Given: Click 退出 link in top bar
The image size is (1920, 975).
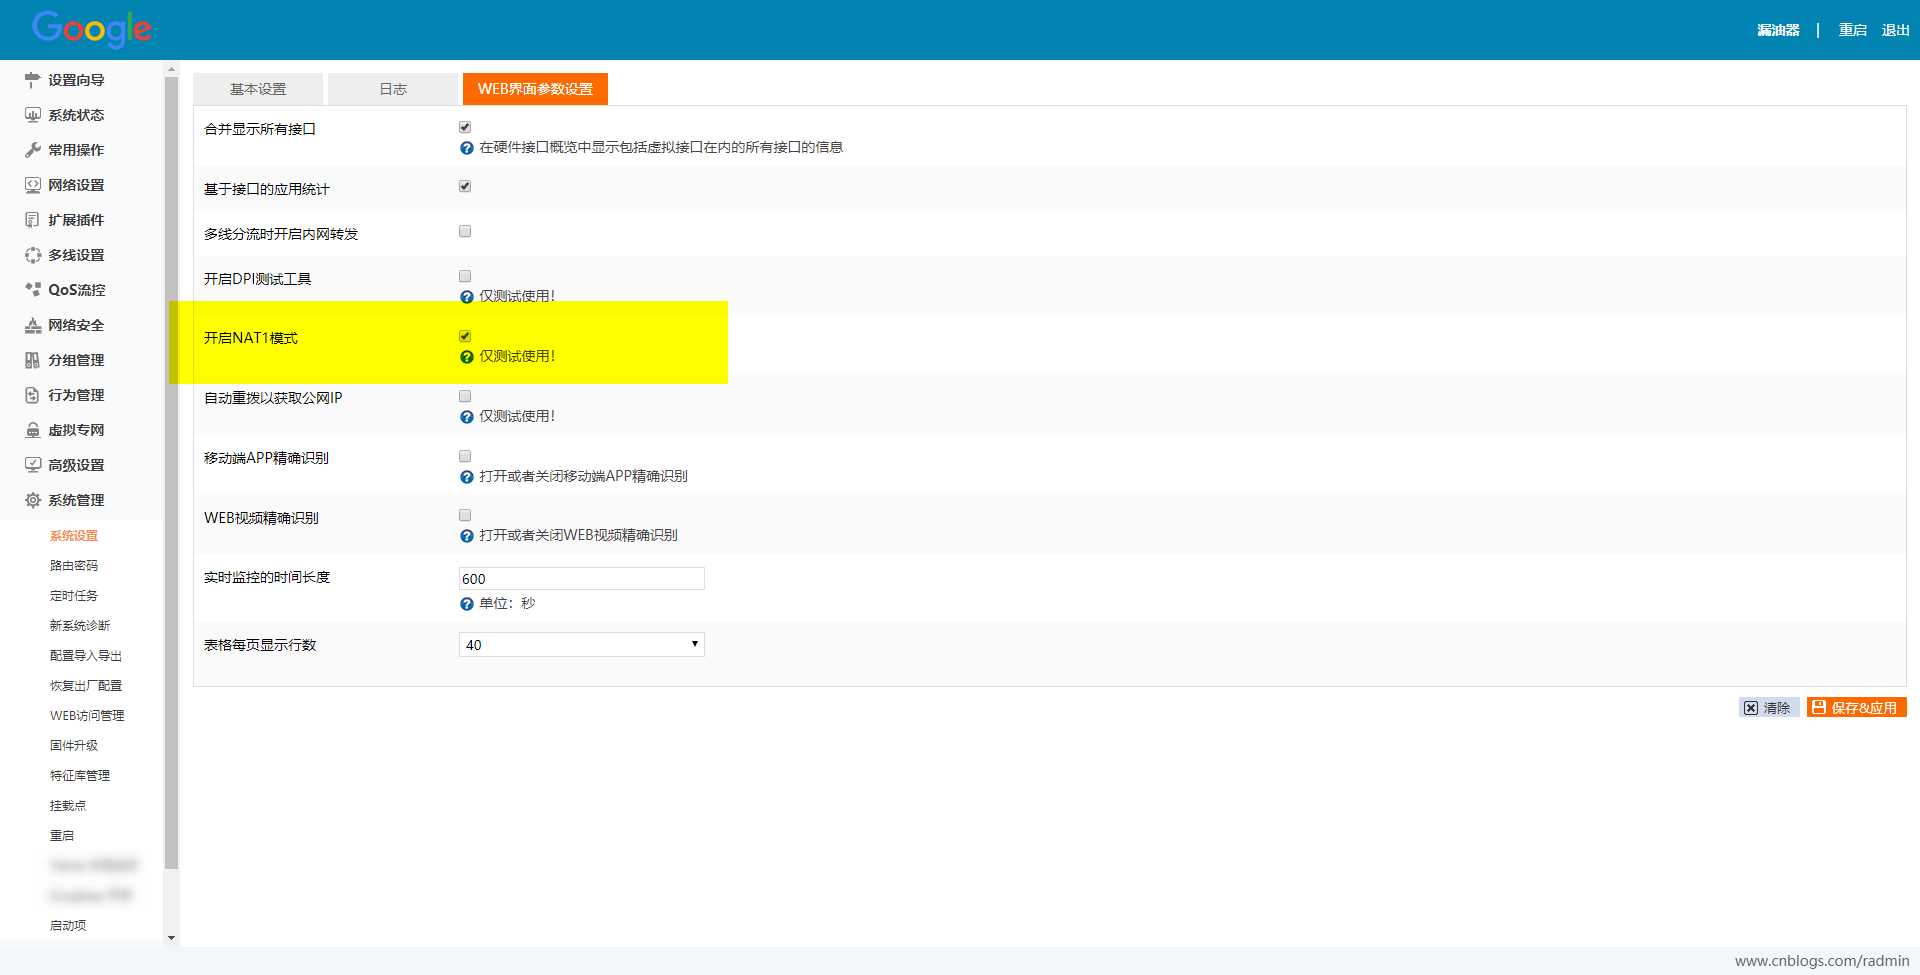Looking at the screenshot, I should pyautogui.click(x=1895, y=30).
